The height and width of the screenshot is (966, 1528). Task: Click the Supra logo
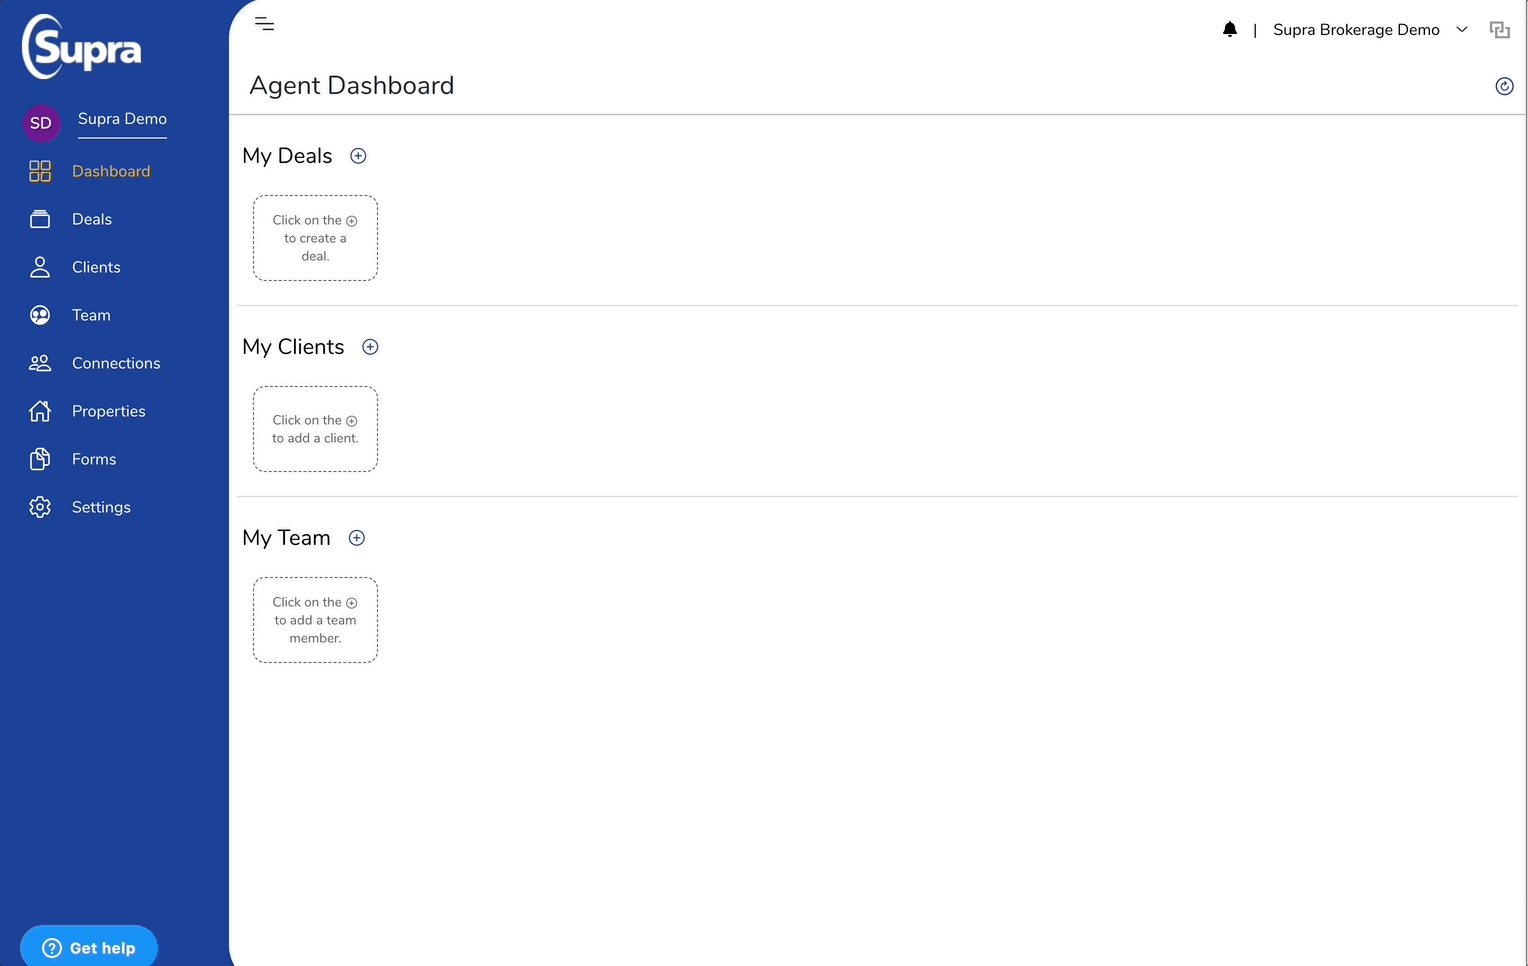pos(81,46)
